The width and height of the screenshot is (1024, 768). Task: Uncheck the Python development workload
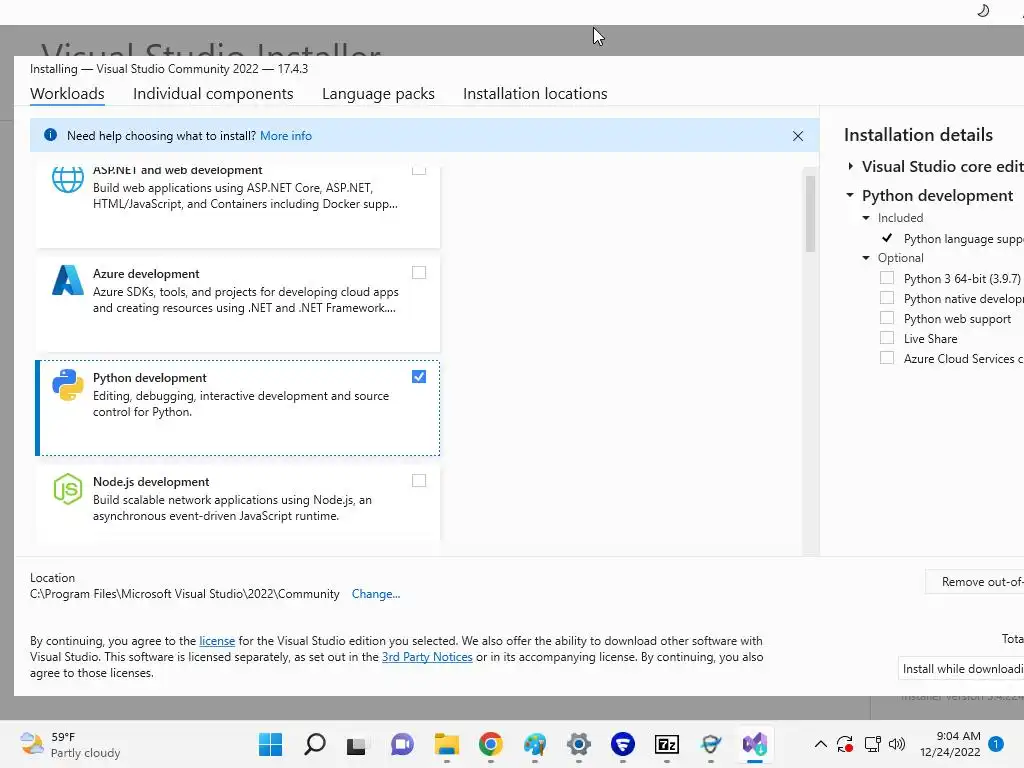tap(419, 377)
